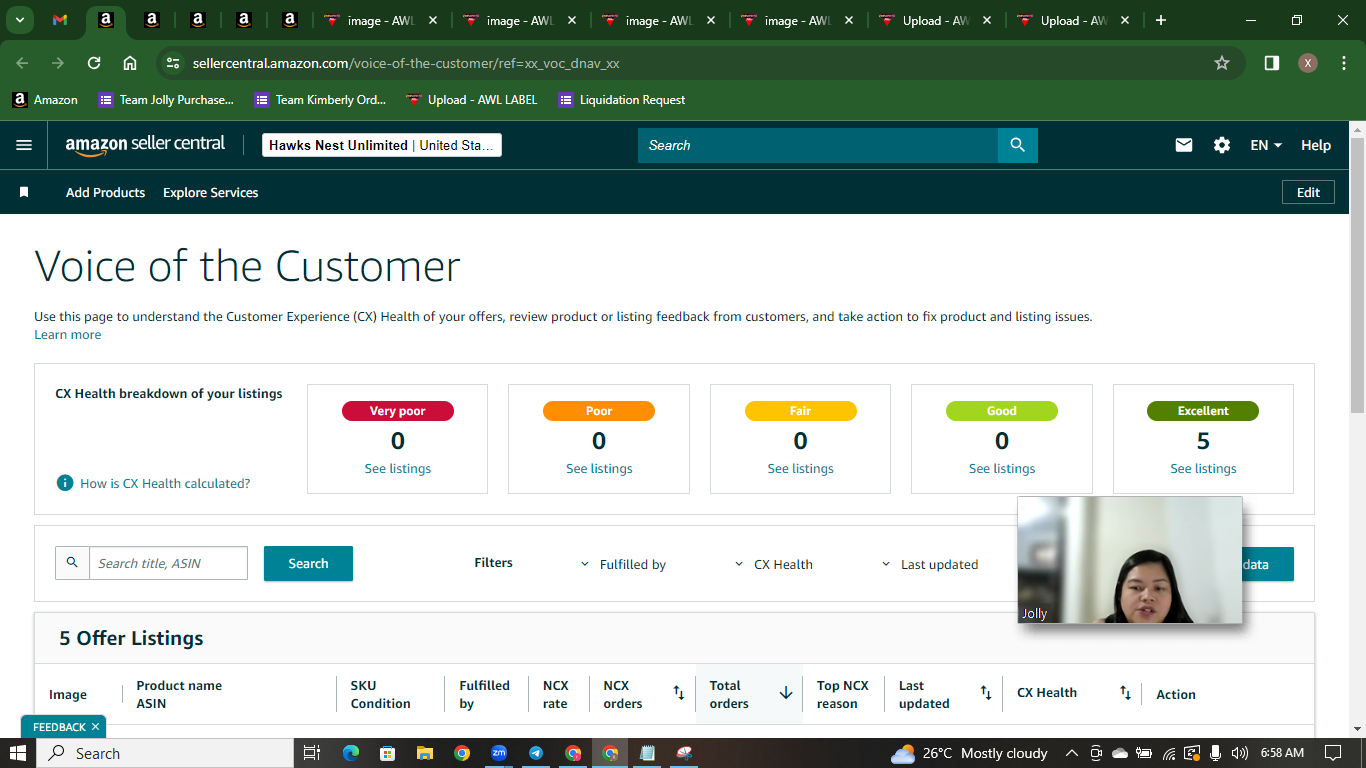Viewport: 1366px width, 768px height.
Task: Click the Edit button
Action: pos(1308,192)
